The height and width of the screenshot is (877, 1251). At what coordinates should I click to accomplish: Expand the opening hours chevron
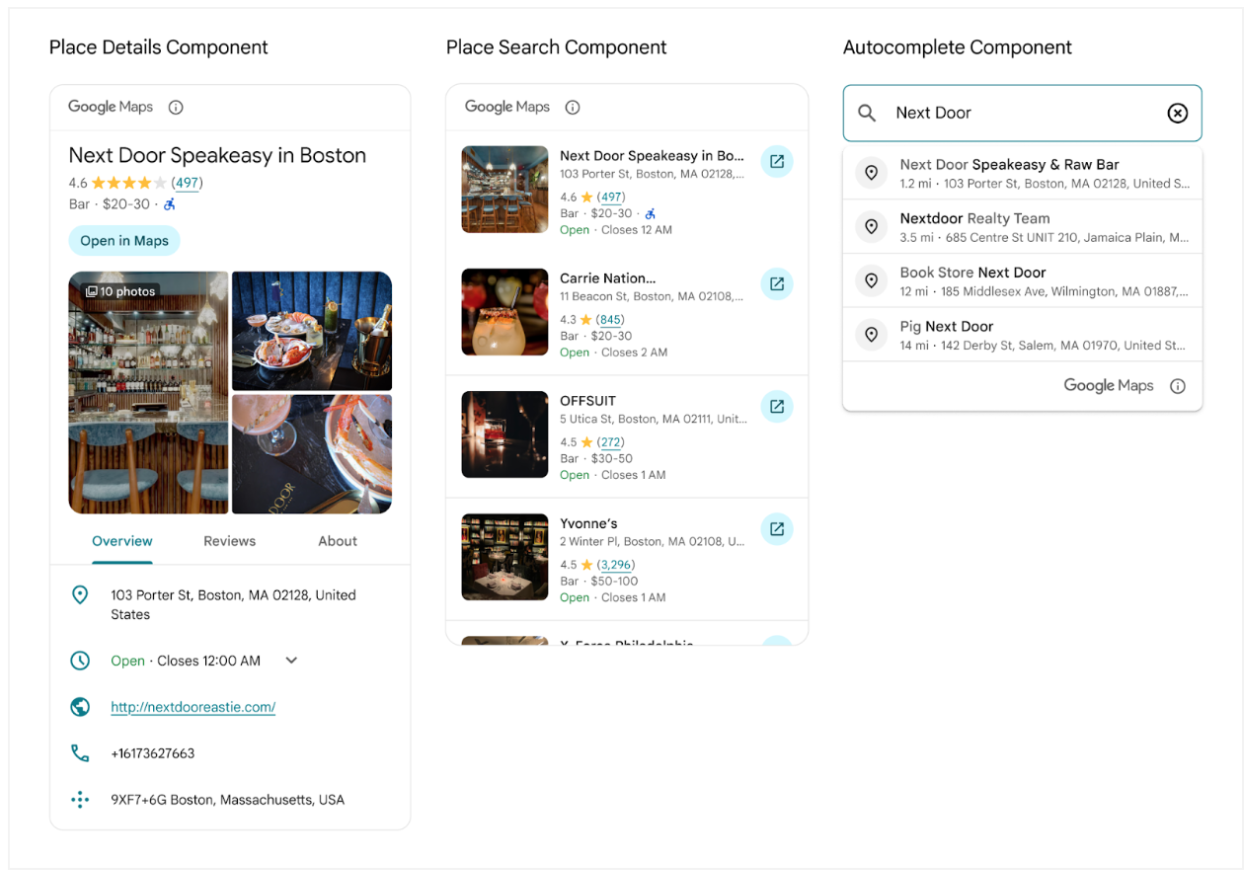[290, 660]
